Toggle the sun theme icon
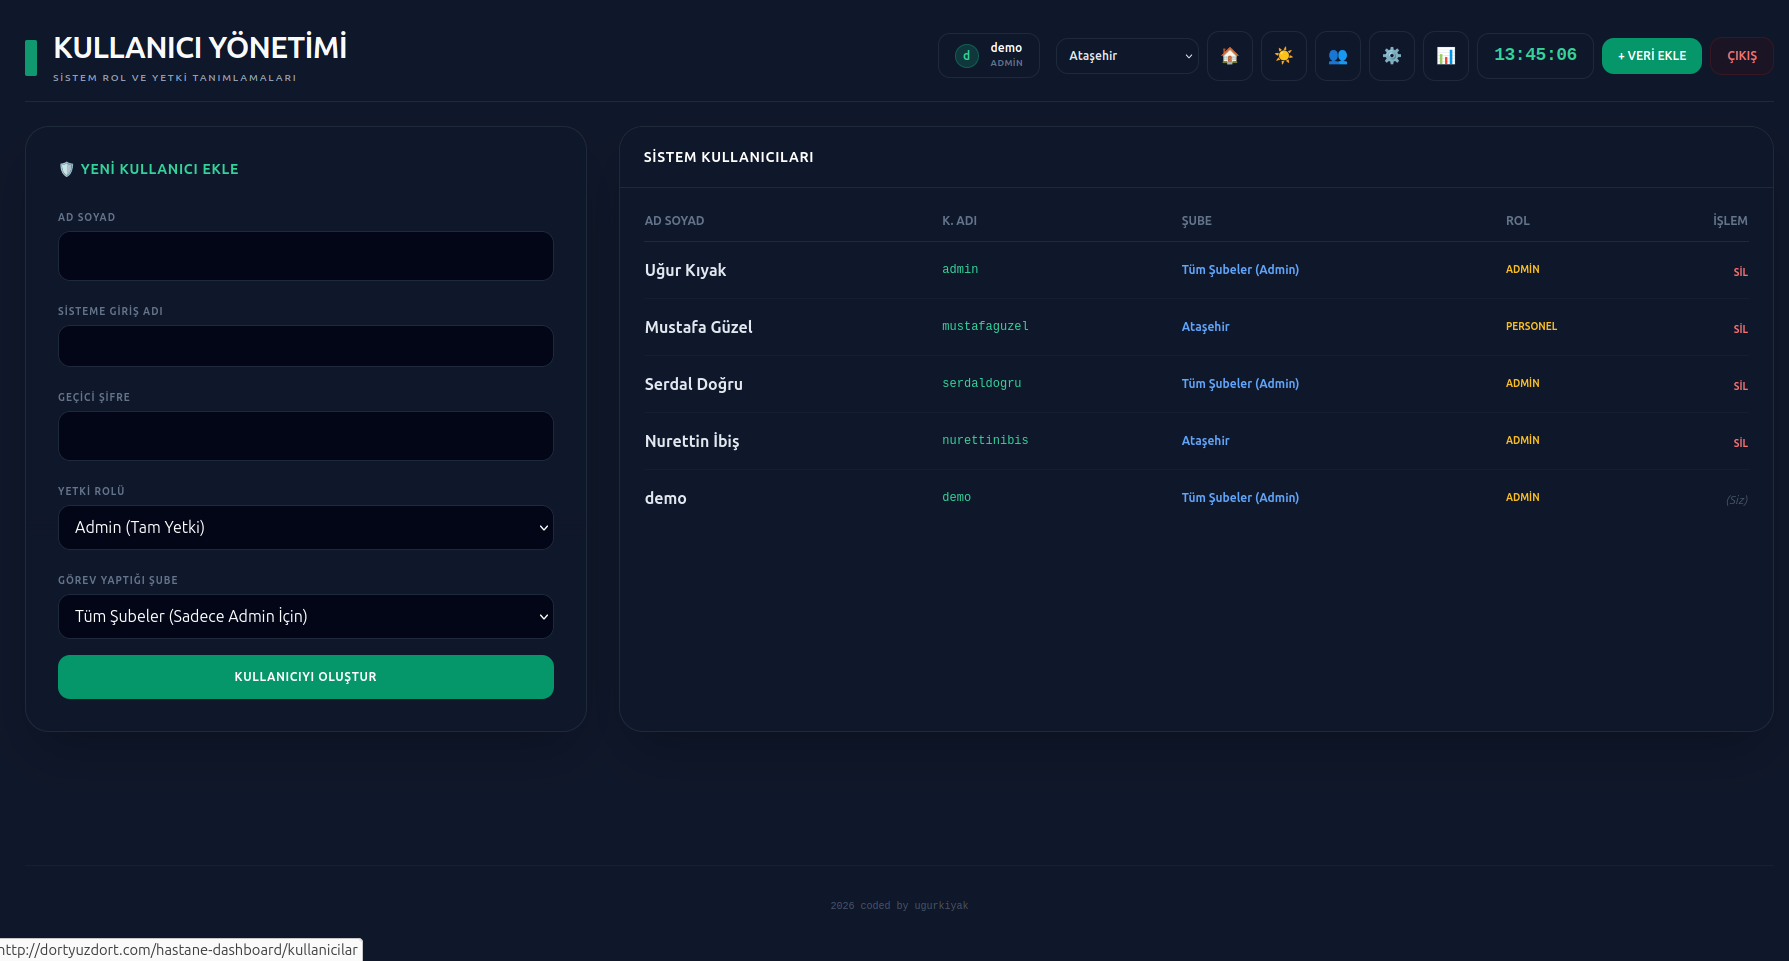1789x961 pixels. click(x=1284, y=56)
